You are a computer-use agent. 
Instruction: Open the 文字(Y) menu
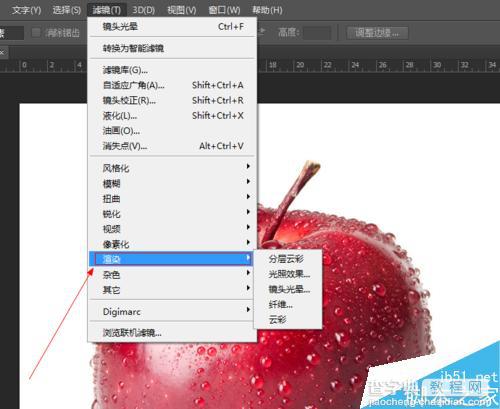click(26, 10)
